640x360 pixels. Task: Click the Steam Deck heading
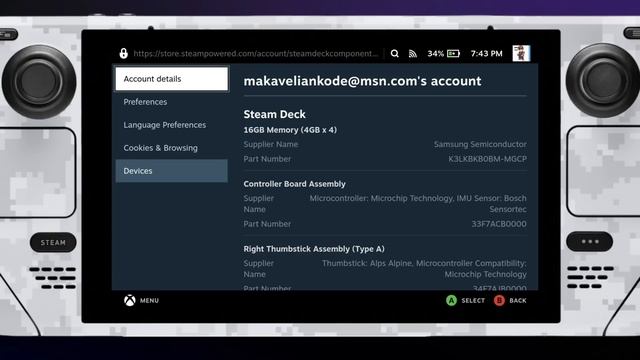[274, 114]
